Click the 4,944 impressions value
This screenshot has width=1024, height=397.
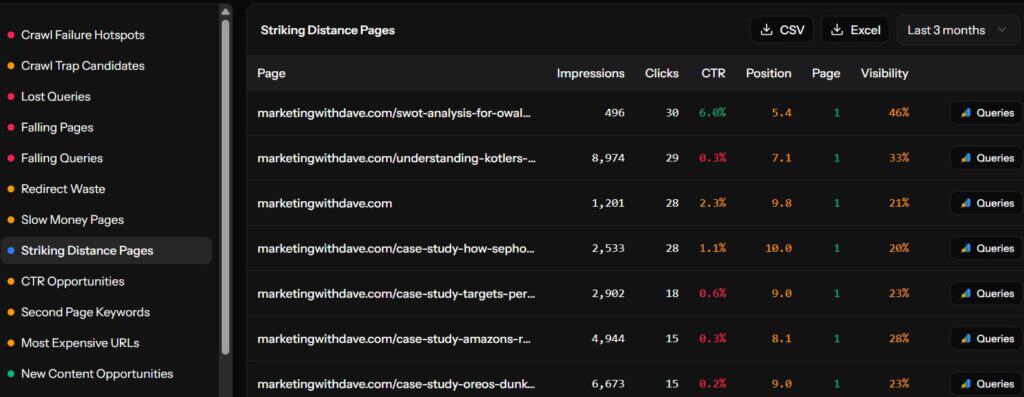(x=608, y=338)
